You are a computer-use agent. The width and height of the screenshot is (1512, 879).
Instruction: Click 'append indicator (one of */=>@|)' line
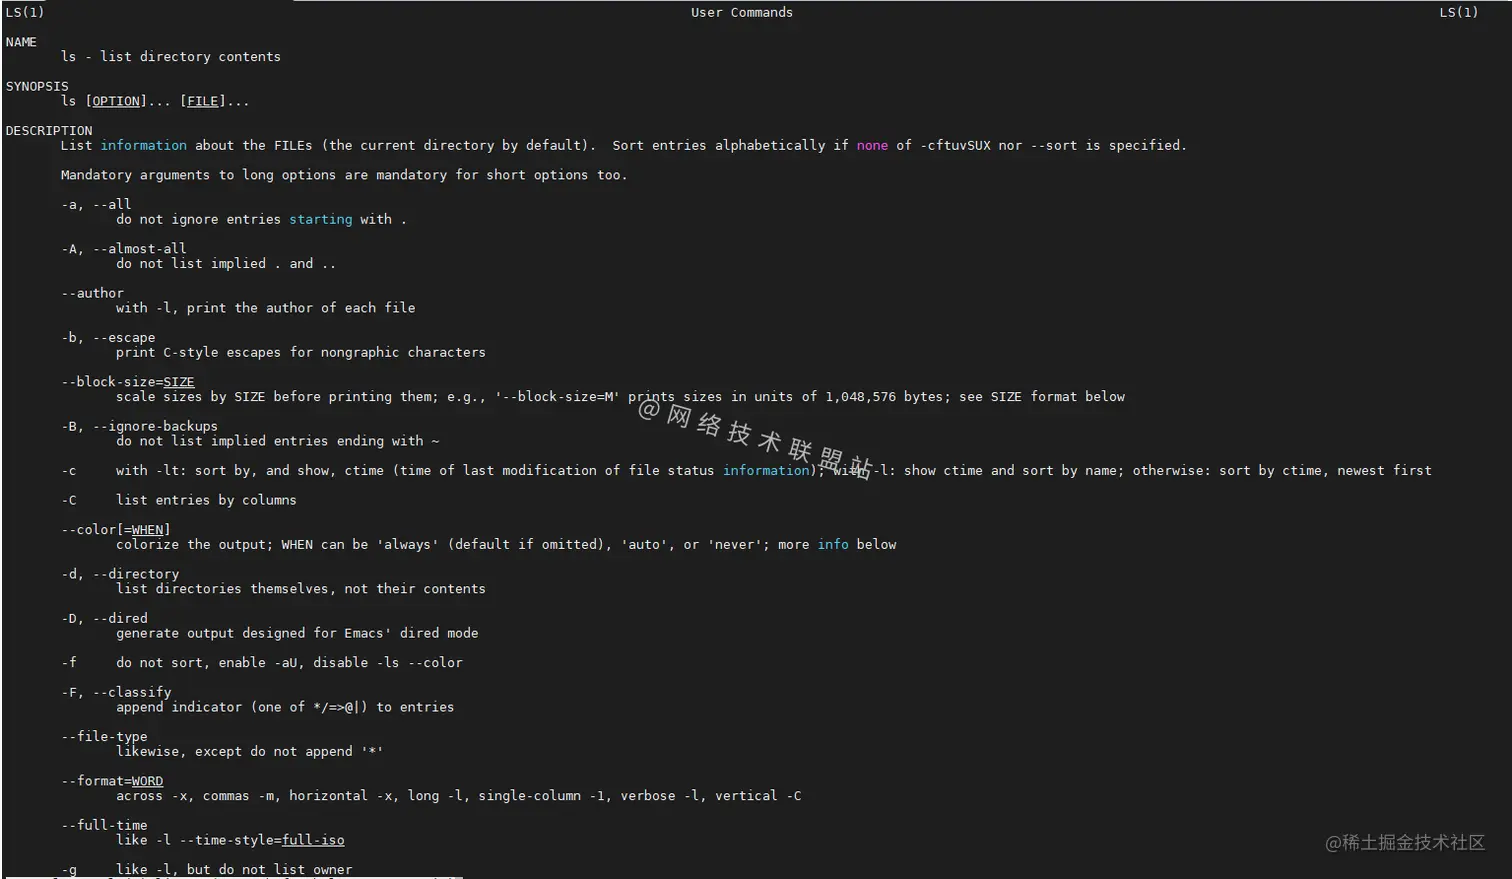pyautogui.click(x=285, y=707)
